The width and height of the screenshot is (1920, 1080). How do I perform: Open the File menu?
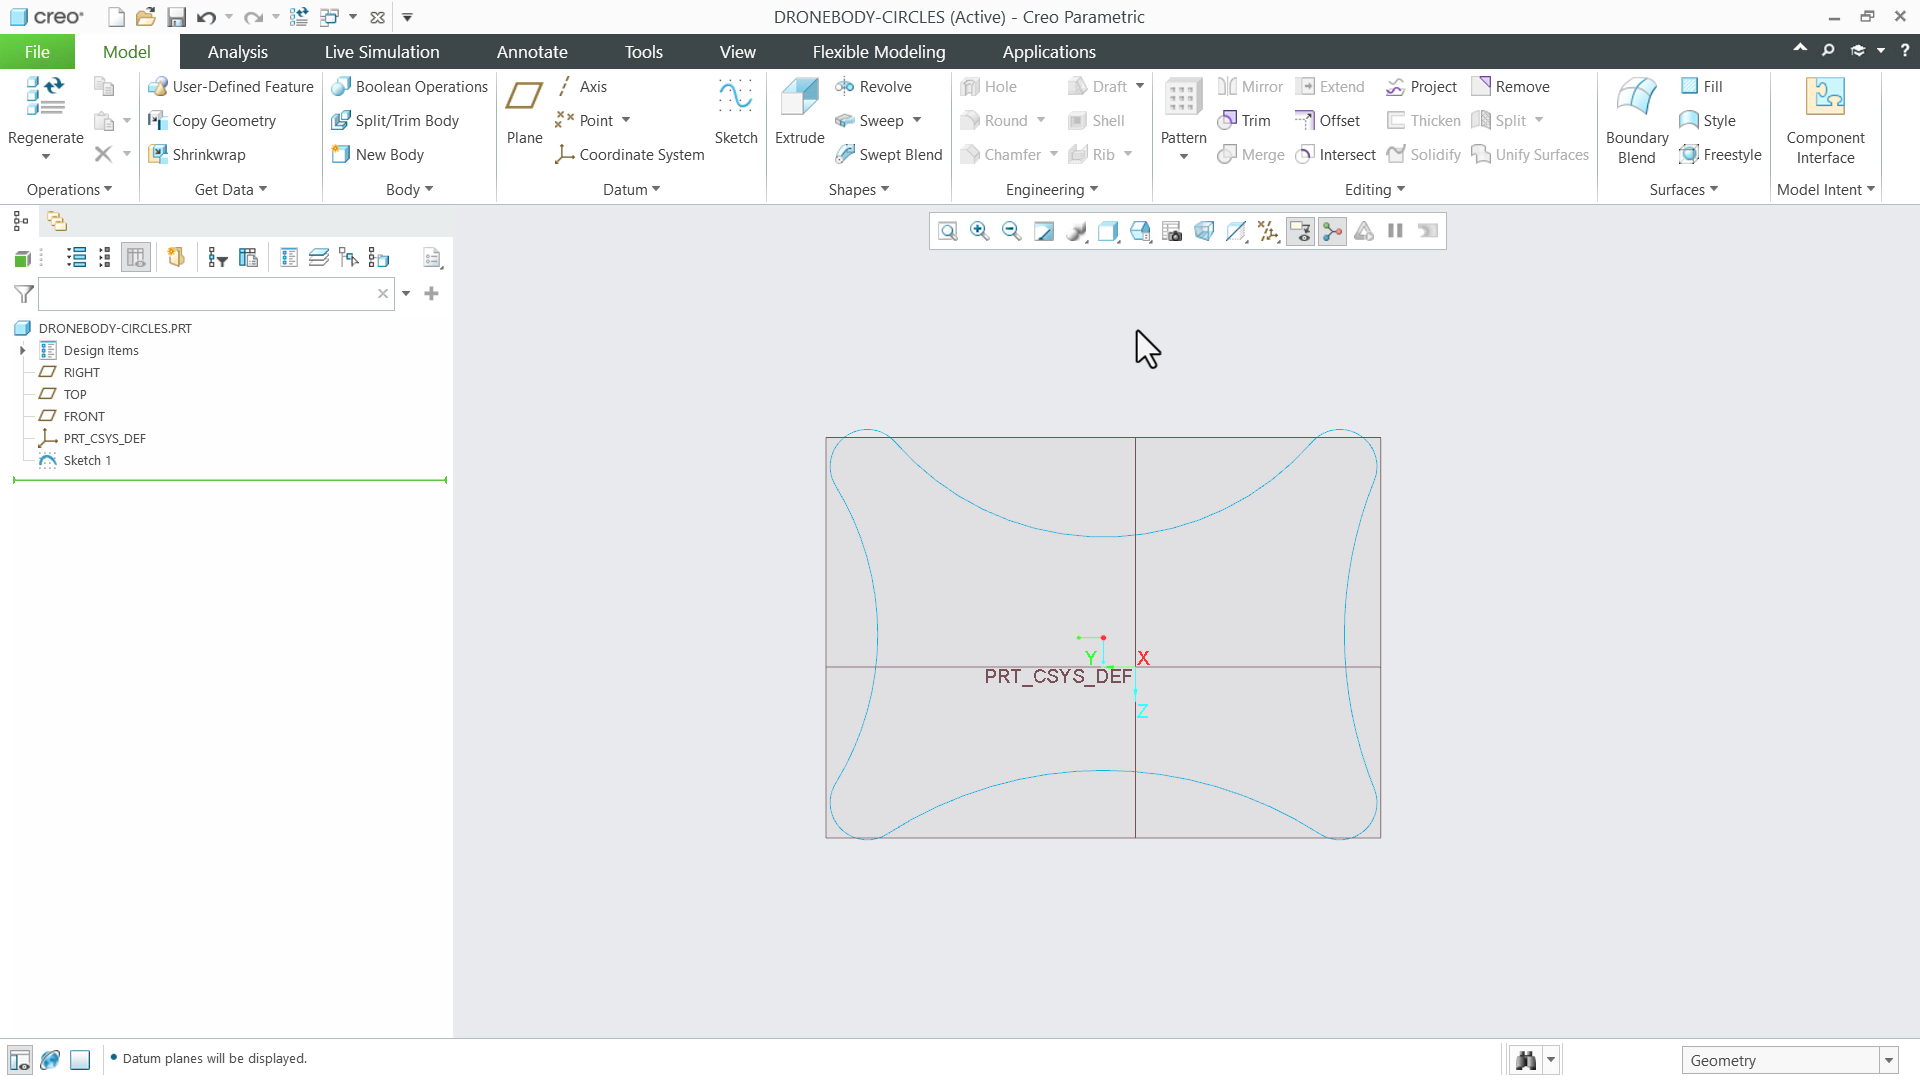36,51
